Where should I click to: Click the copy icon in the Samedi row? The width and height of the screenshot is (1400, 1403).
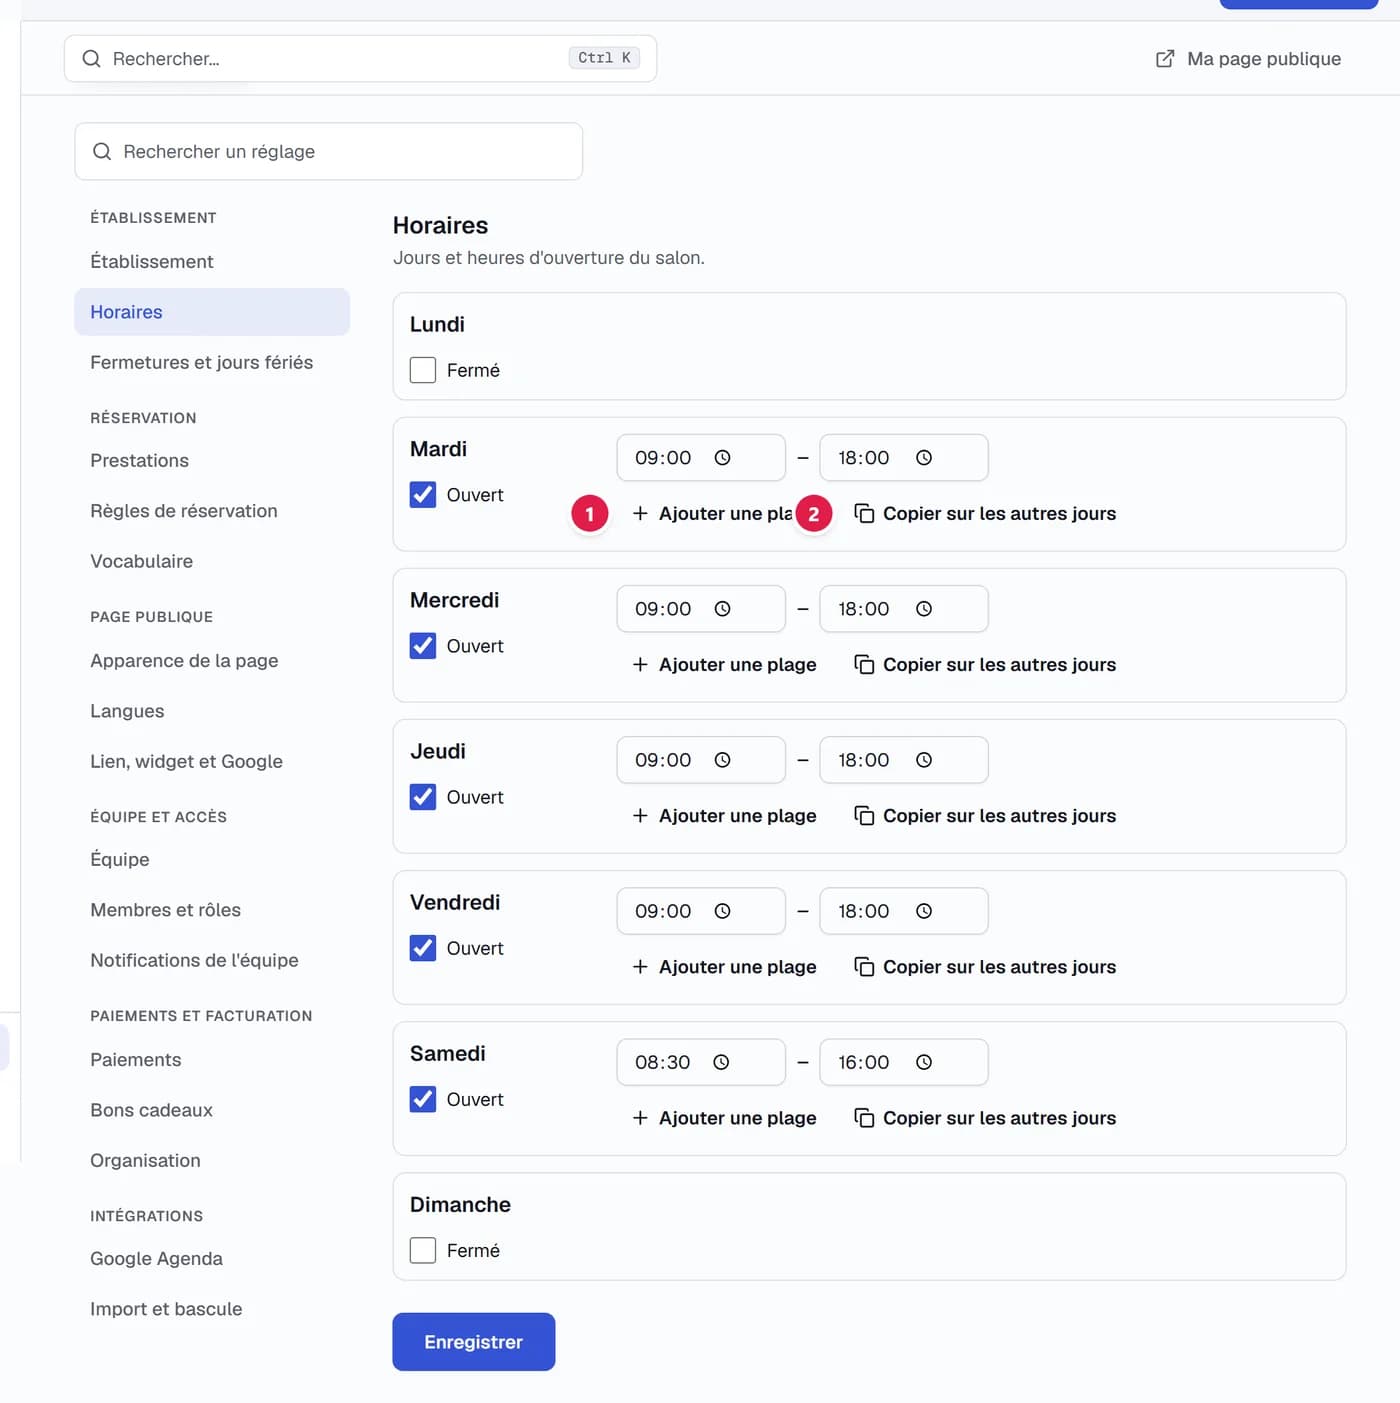864,1118
